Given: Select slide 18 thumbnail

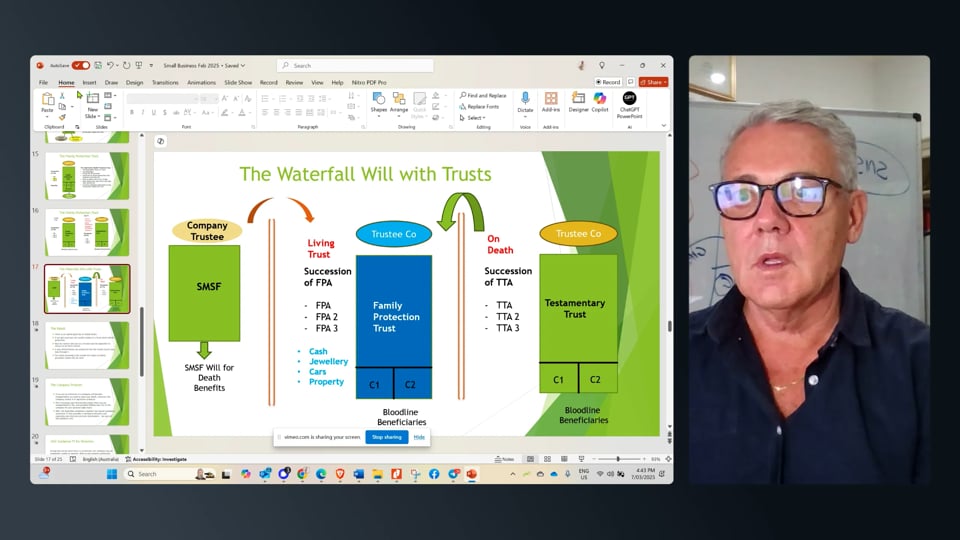Looking at the screenshot, I should coord(87,345).
